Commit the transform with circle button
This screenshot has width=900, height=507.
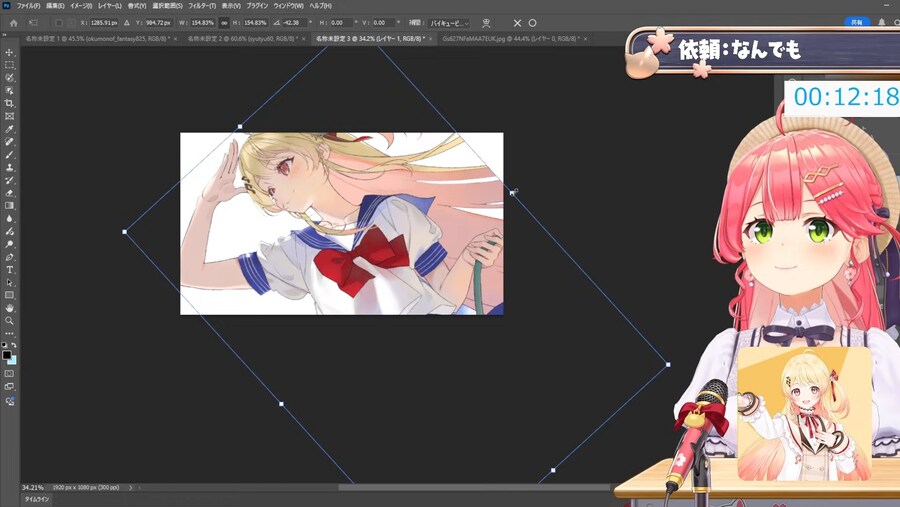tap(532, 23)
